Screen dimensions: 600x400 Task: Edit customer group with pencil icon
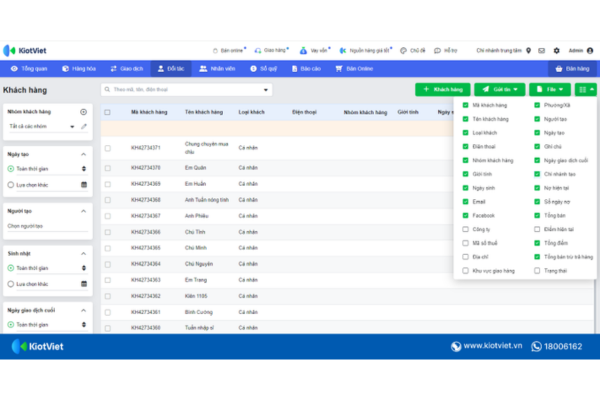pyautogui.click(x=84, y=126)
